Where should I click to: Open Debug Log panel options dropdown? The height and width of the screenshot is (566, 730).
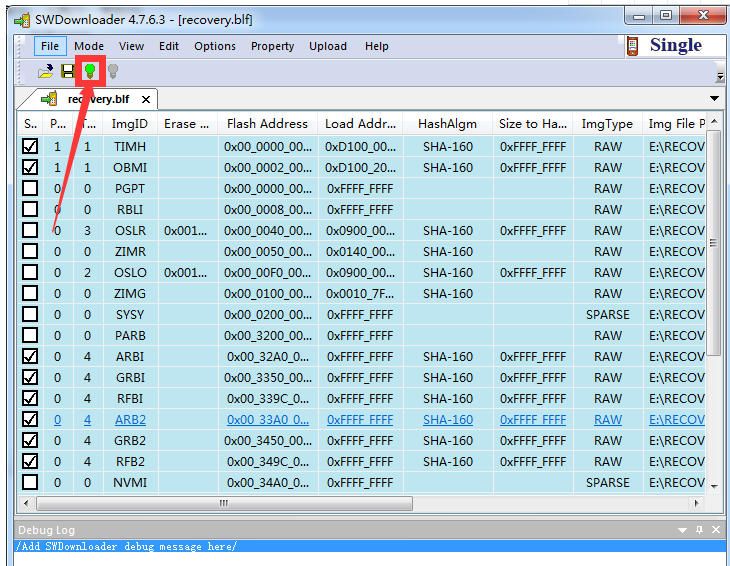pyautogui.click(x=683, y=530)
